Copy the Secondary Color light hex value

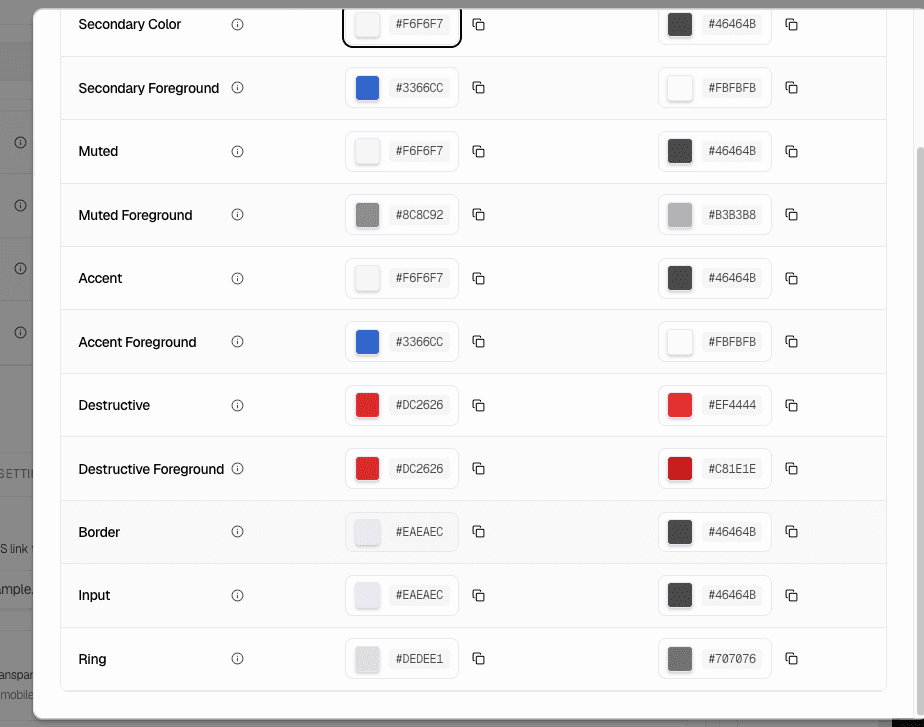point(478,24)
